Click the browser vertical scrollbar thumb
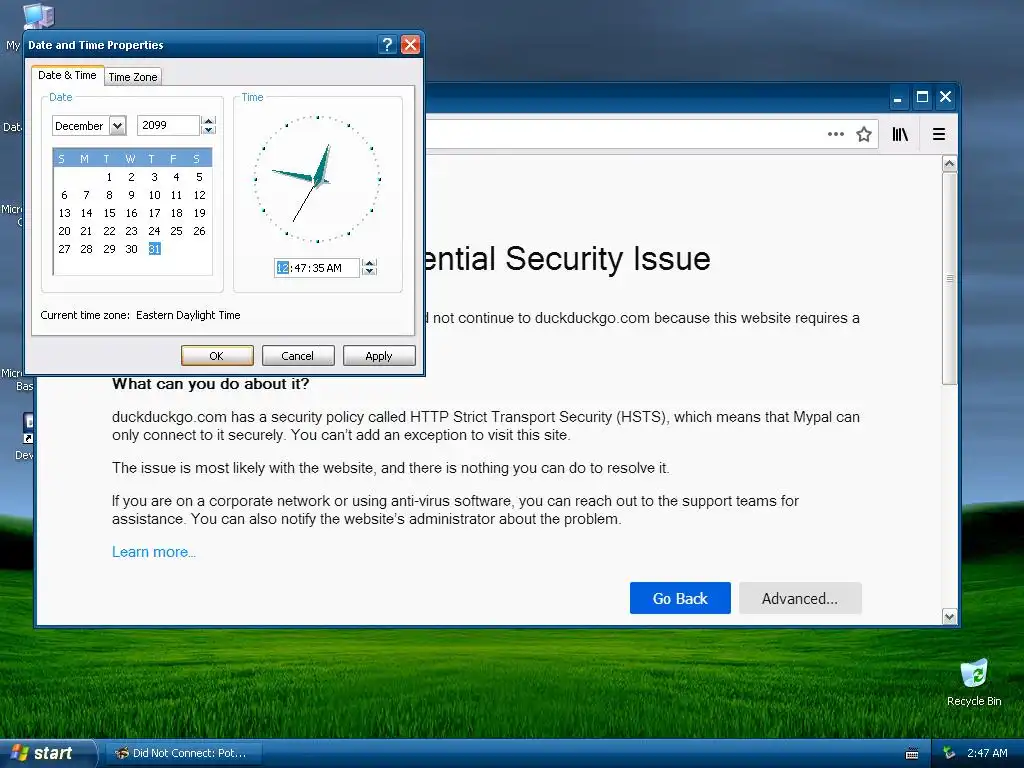1024x768 pixels. coord(950,278)
